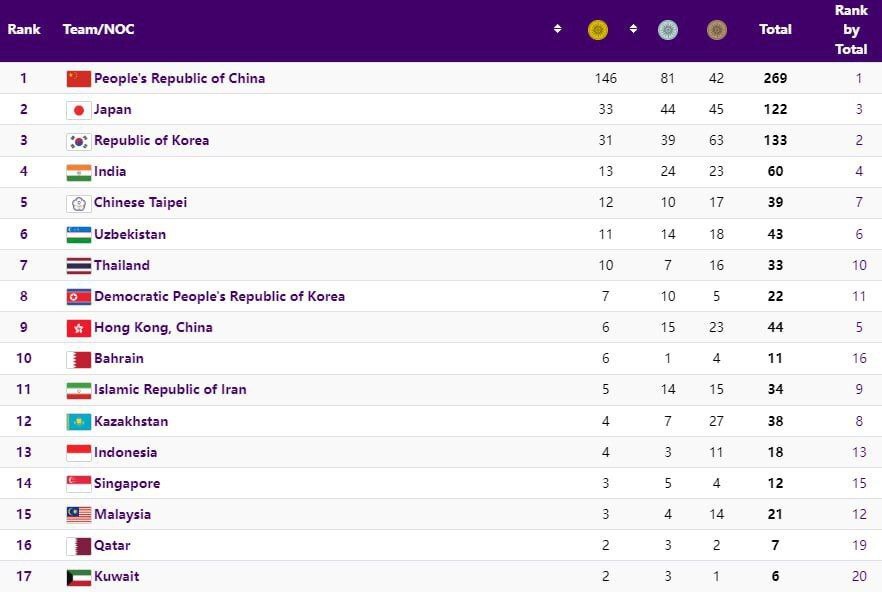Click the Kazakhstan flag icon
The image size is (882, 592).
(79, 422)
